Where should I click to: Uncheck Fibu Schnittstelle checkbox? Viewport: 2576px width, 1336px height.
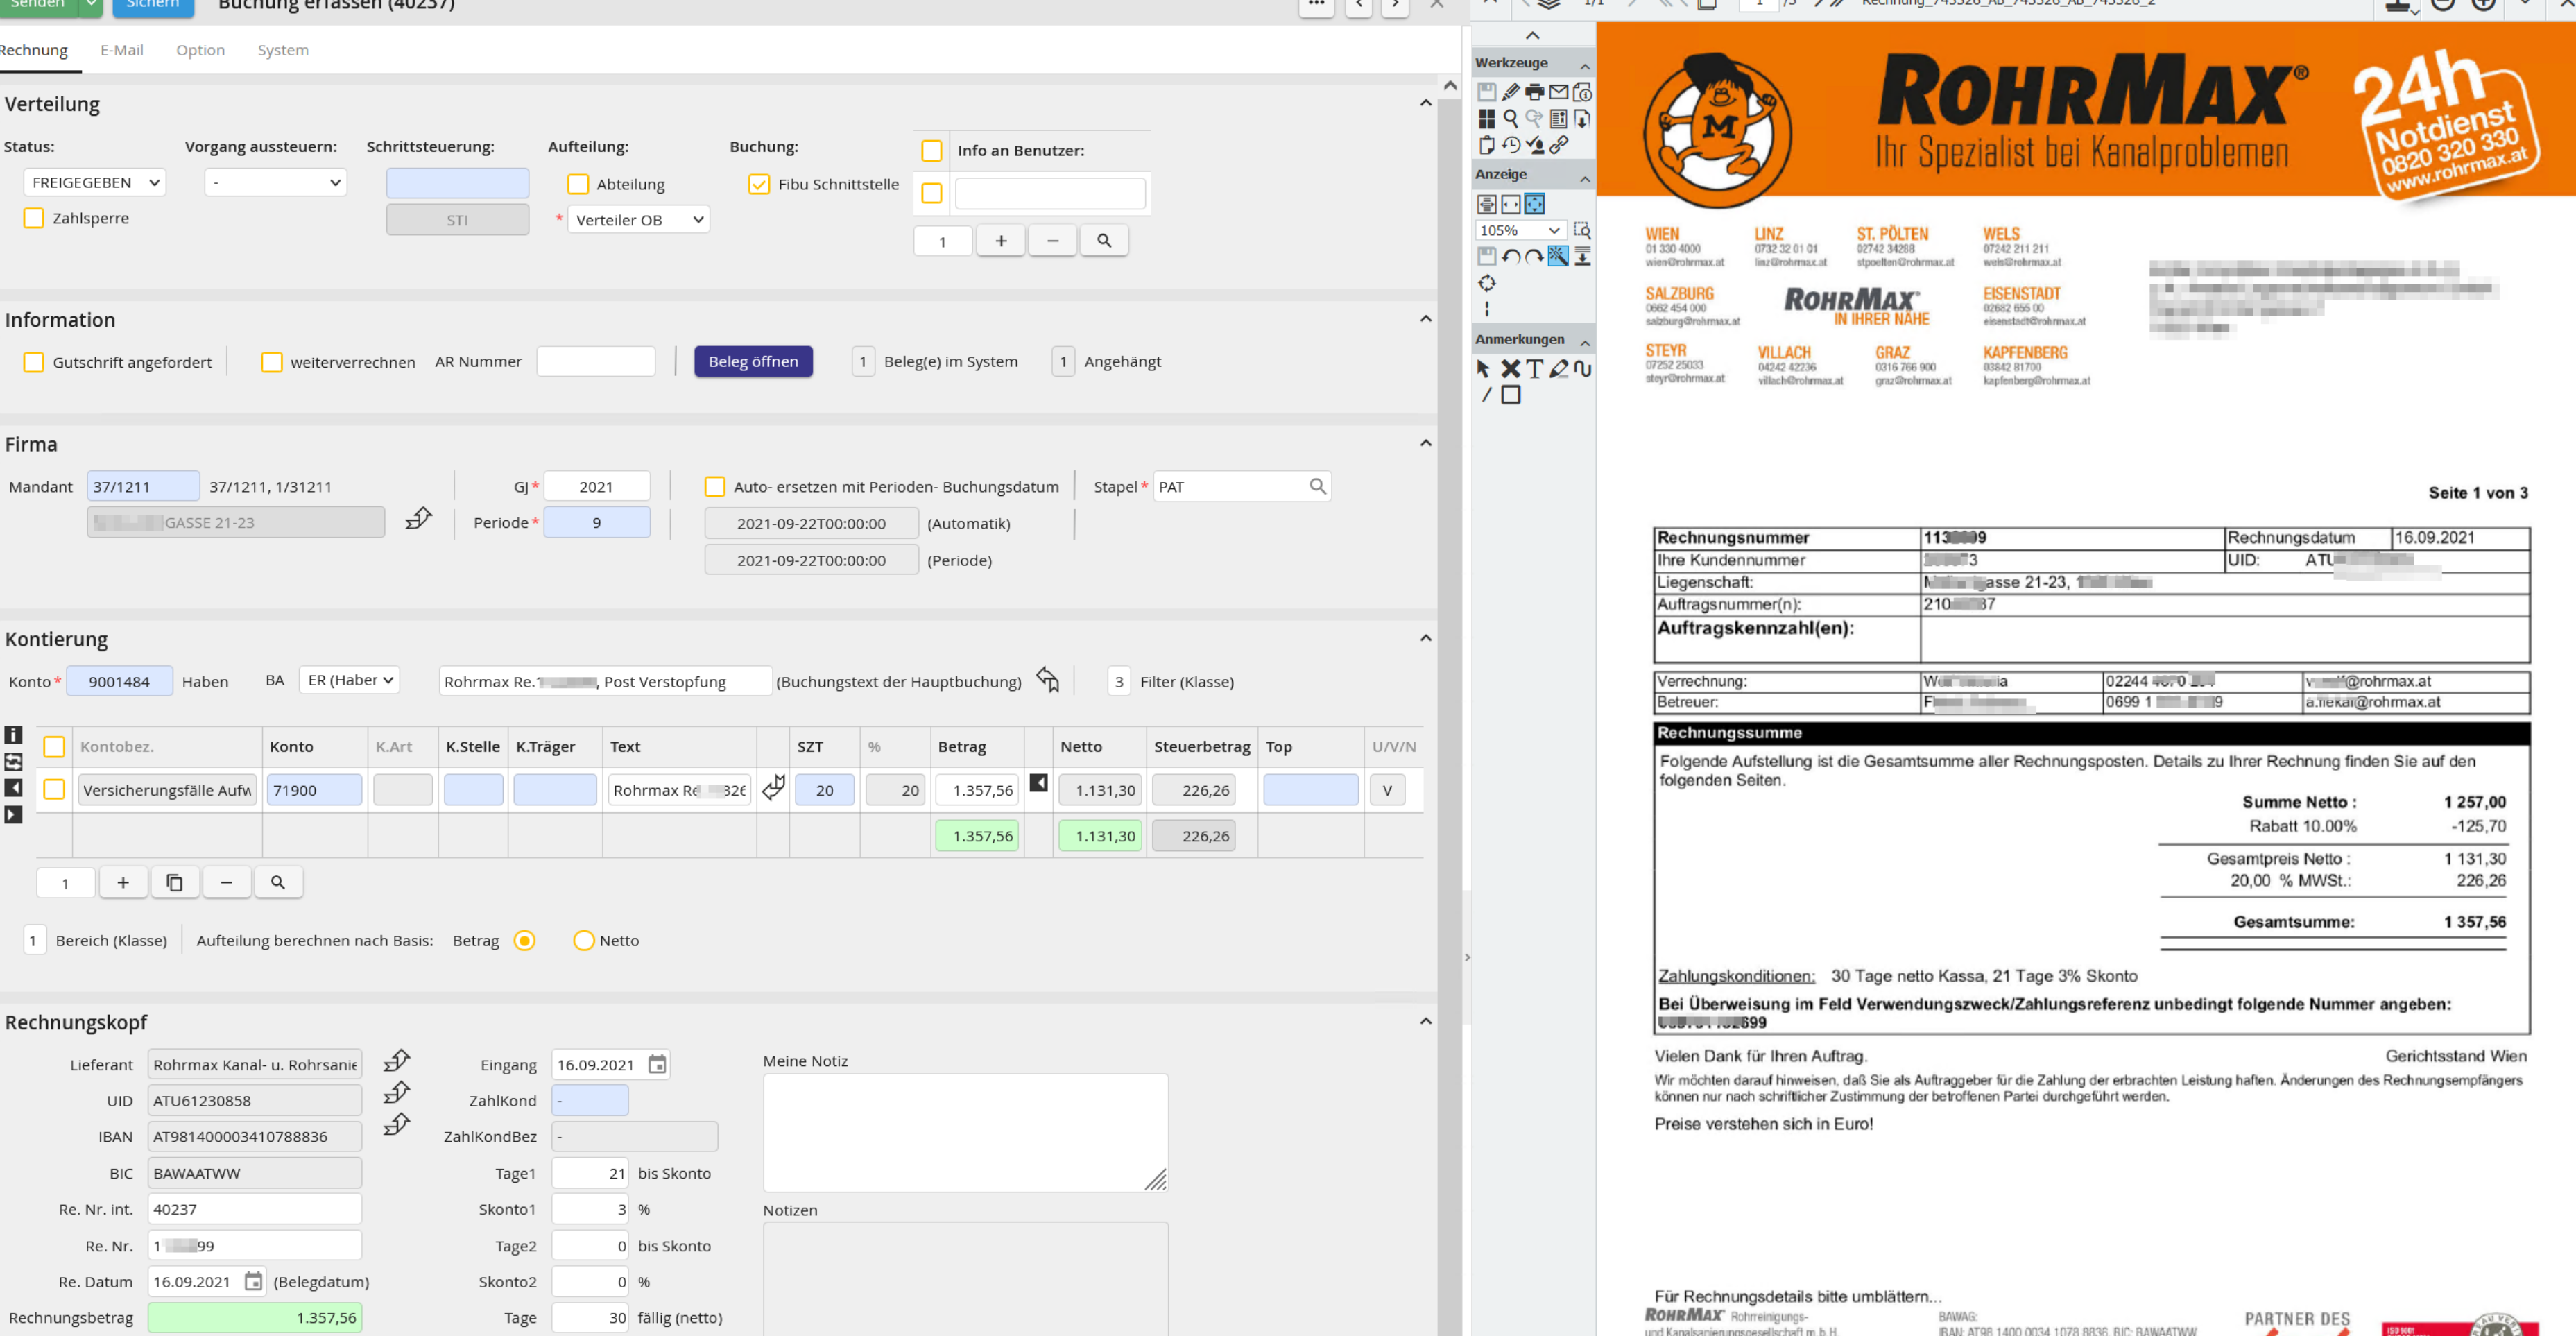click(759, 184)
